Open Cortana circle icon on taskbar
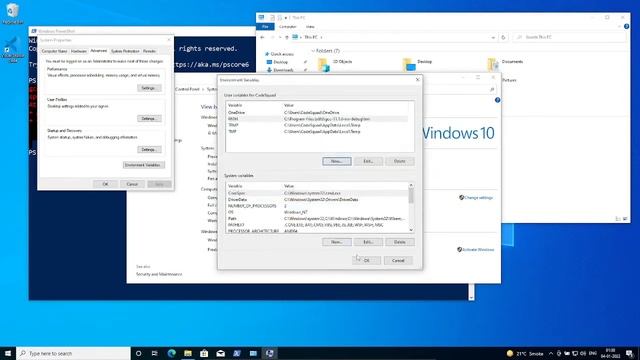This screenshot has height=360, width=640. pyautogui.click(x=138, y=353)
